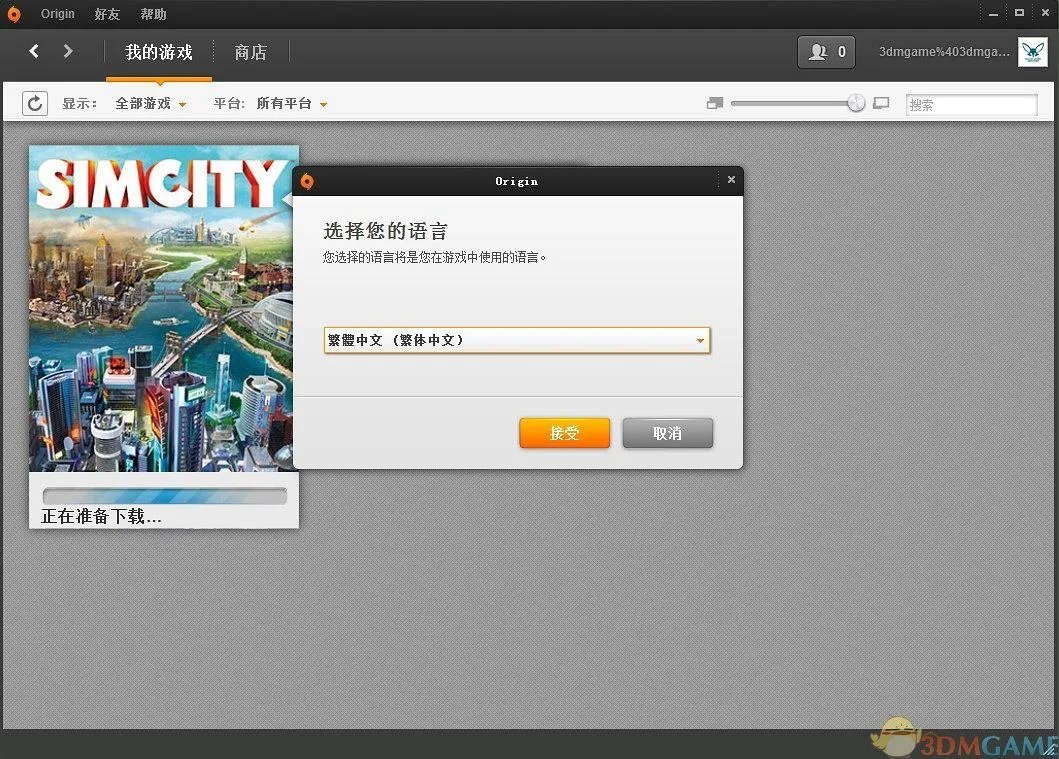
Task: Click the forward navigation arrow
Action: pyautogui.click(x=66, y=51)
